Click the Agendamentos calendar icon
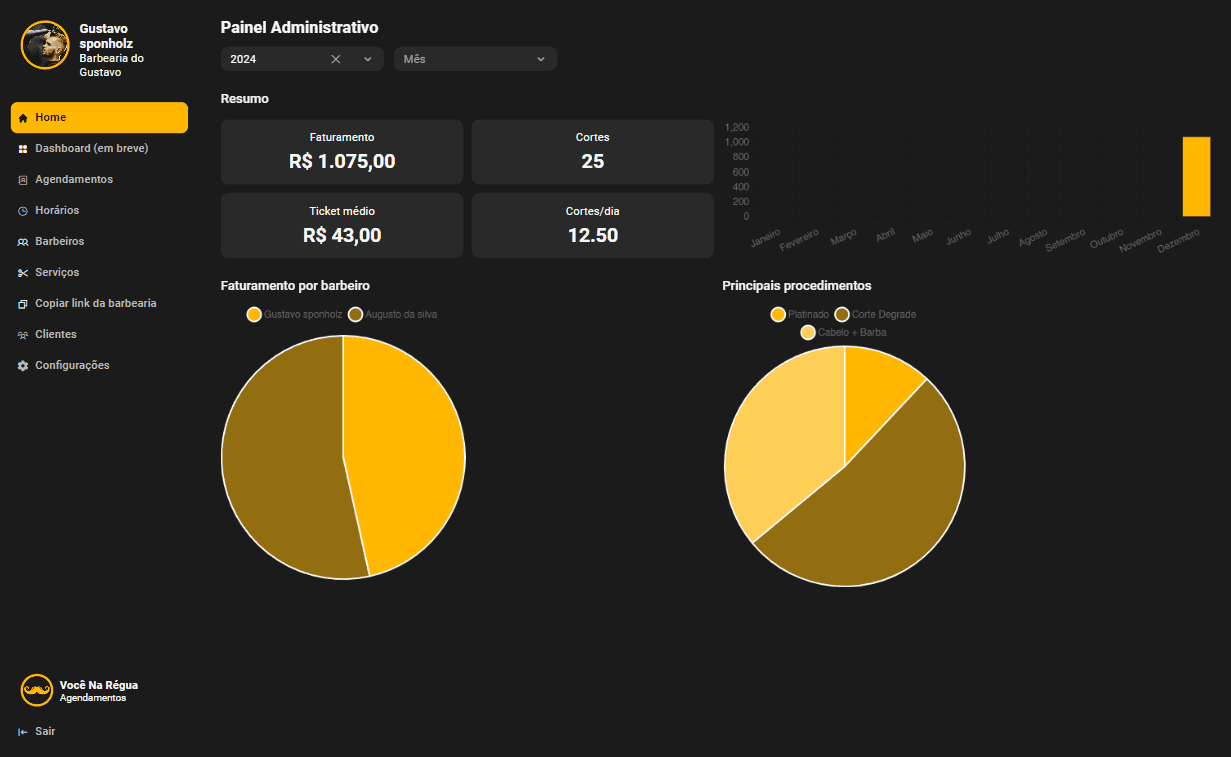Viewport: 1231px width, 757px height. [23, 180]
